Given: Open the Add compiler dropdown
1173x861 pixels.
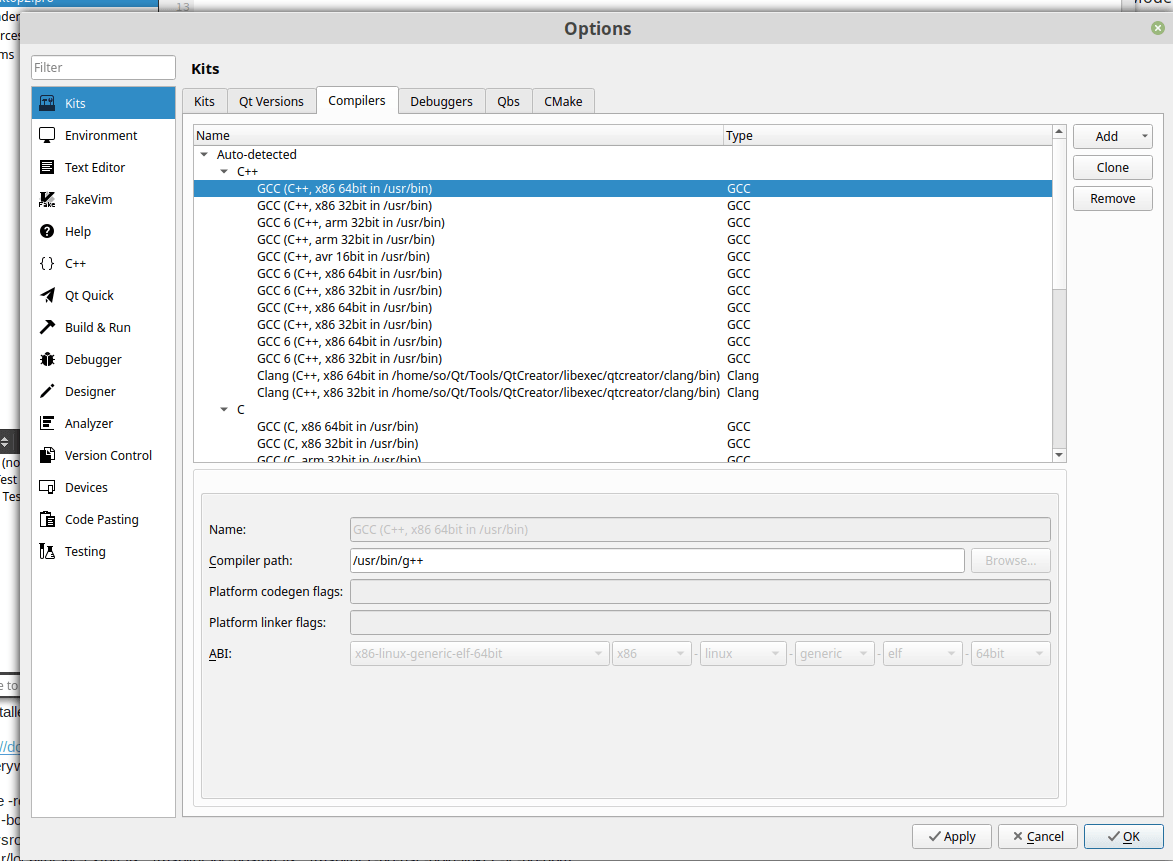Looking at the screenshot, I should coord(1145,137).
